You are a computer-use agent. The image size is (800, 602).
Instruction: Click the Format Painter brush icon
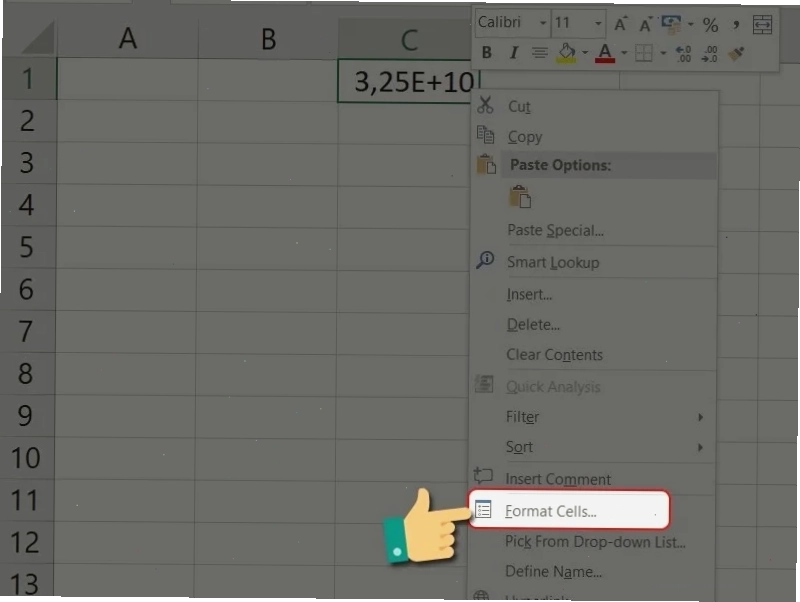736,53
